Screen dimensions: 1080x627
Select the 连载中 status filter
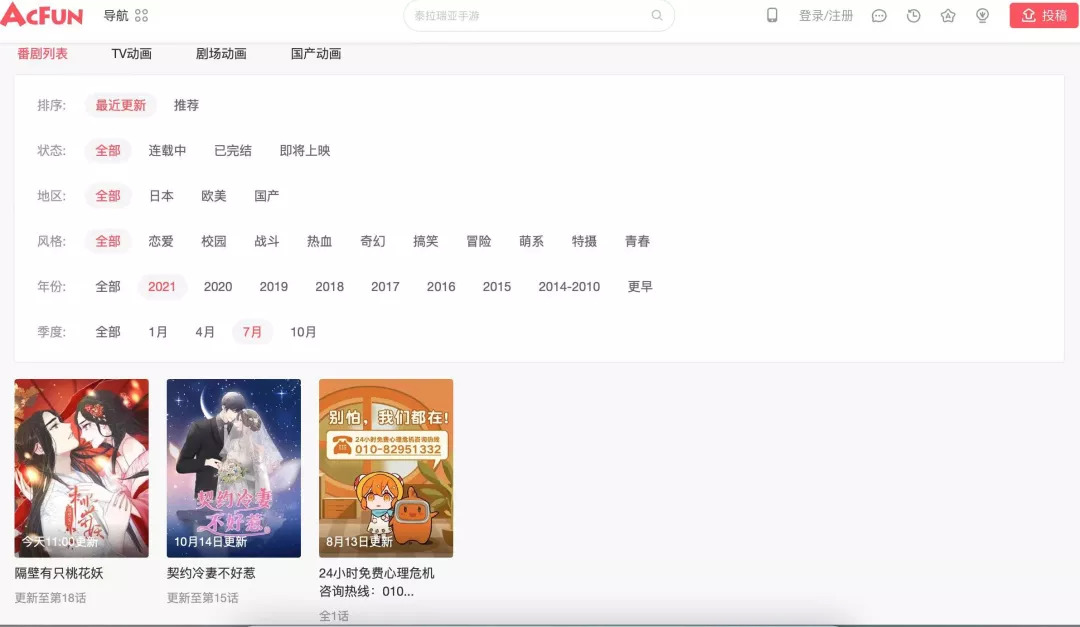(x=167, y=151)
